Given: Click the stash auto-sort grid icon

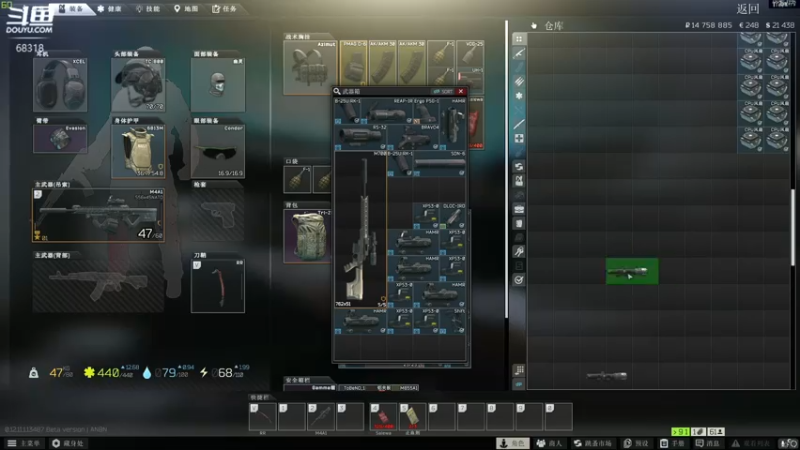Looking at the screenshot, I should pyautogui.click(x=519, y=370).
